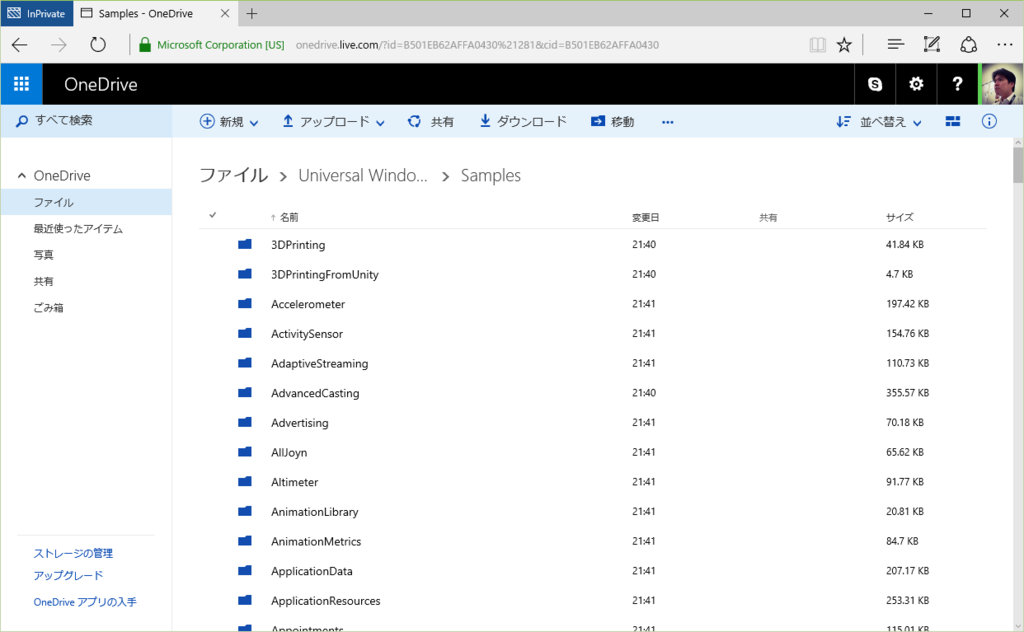Click the ファイル breadcrumb link
The width and height of the screenshot is (1024, 632).
click(234, 175)
